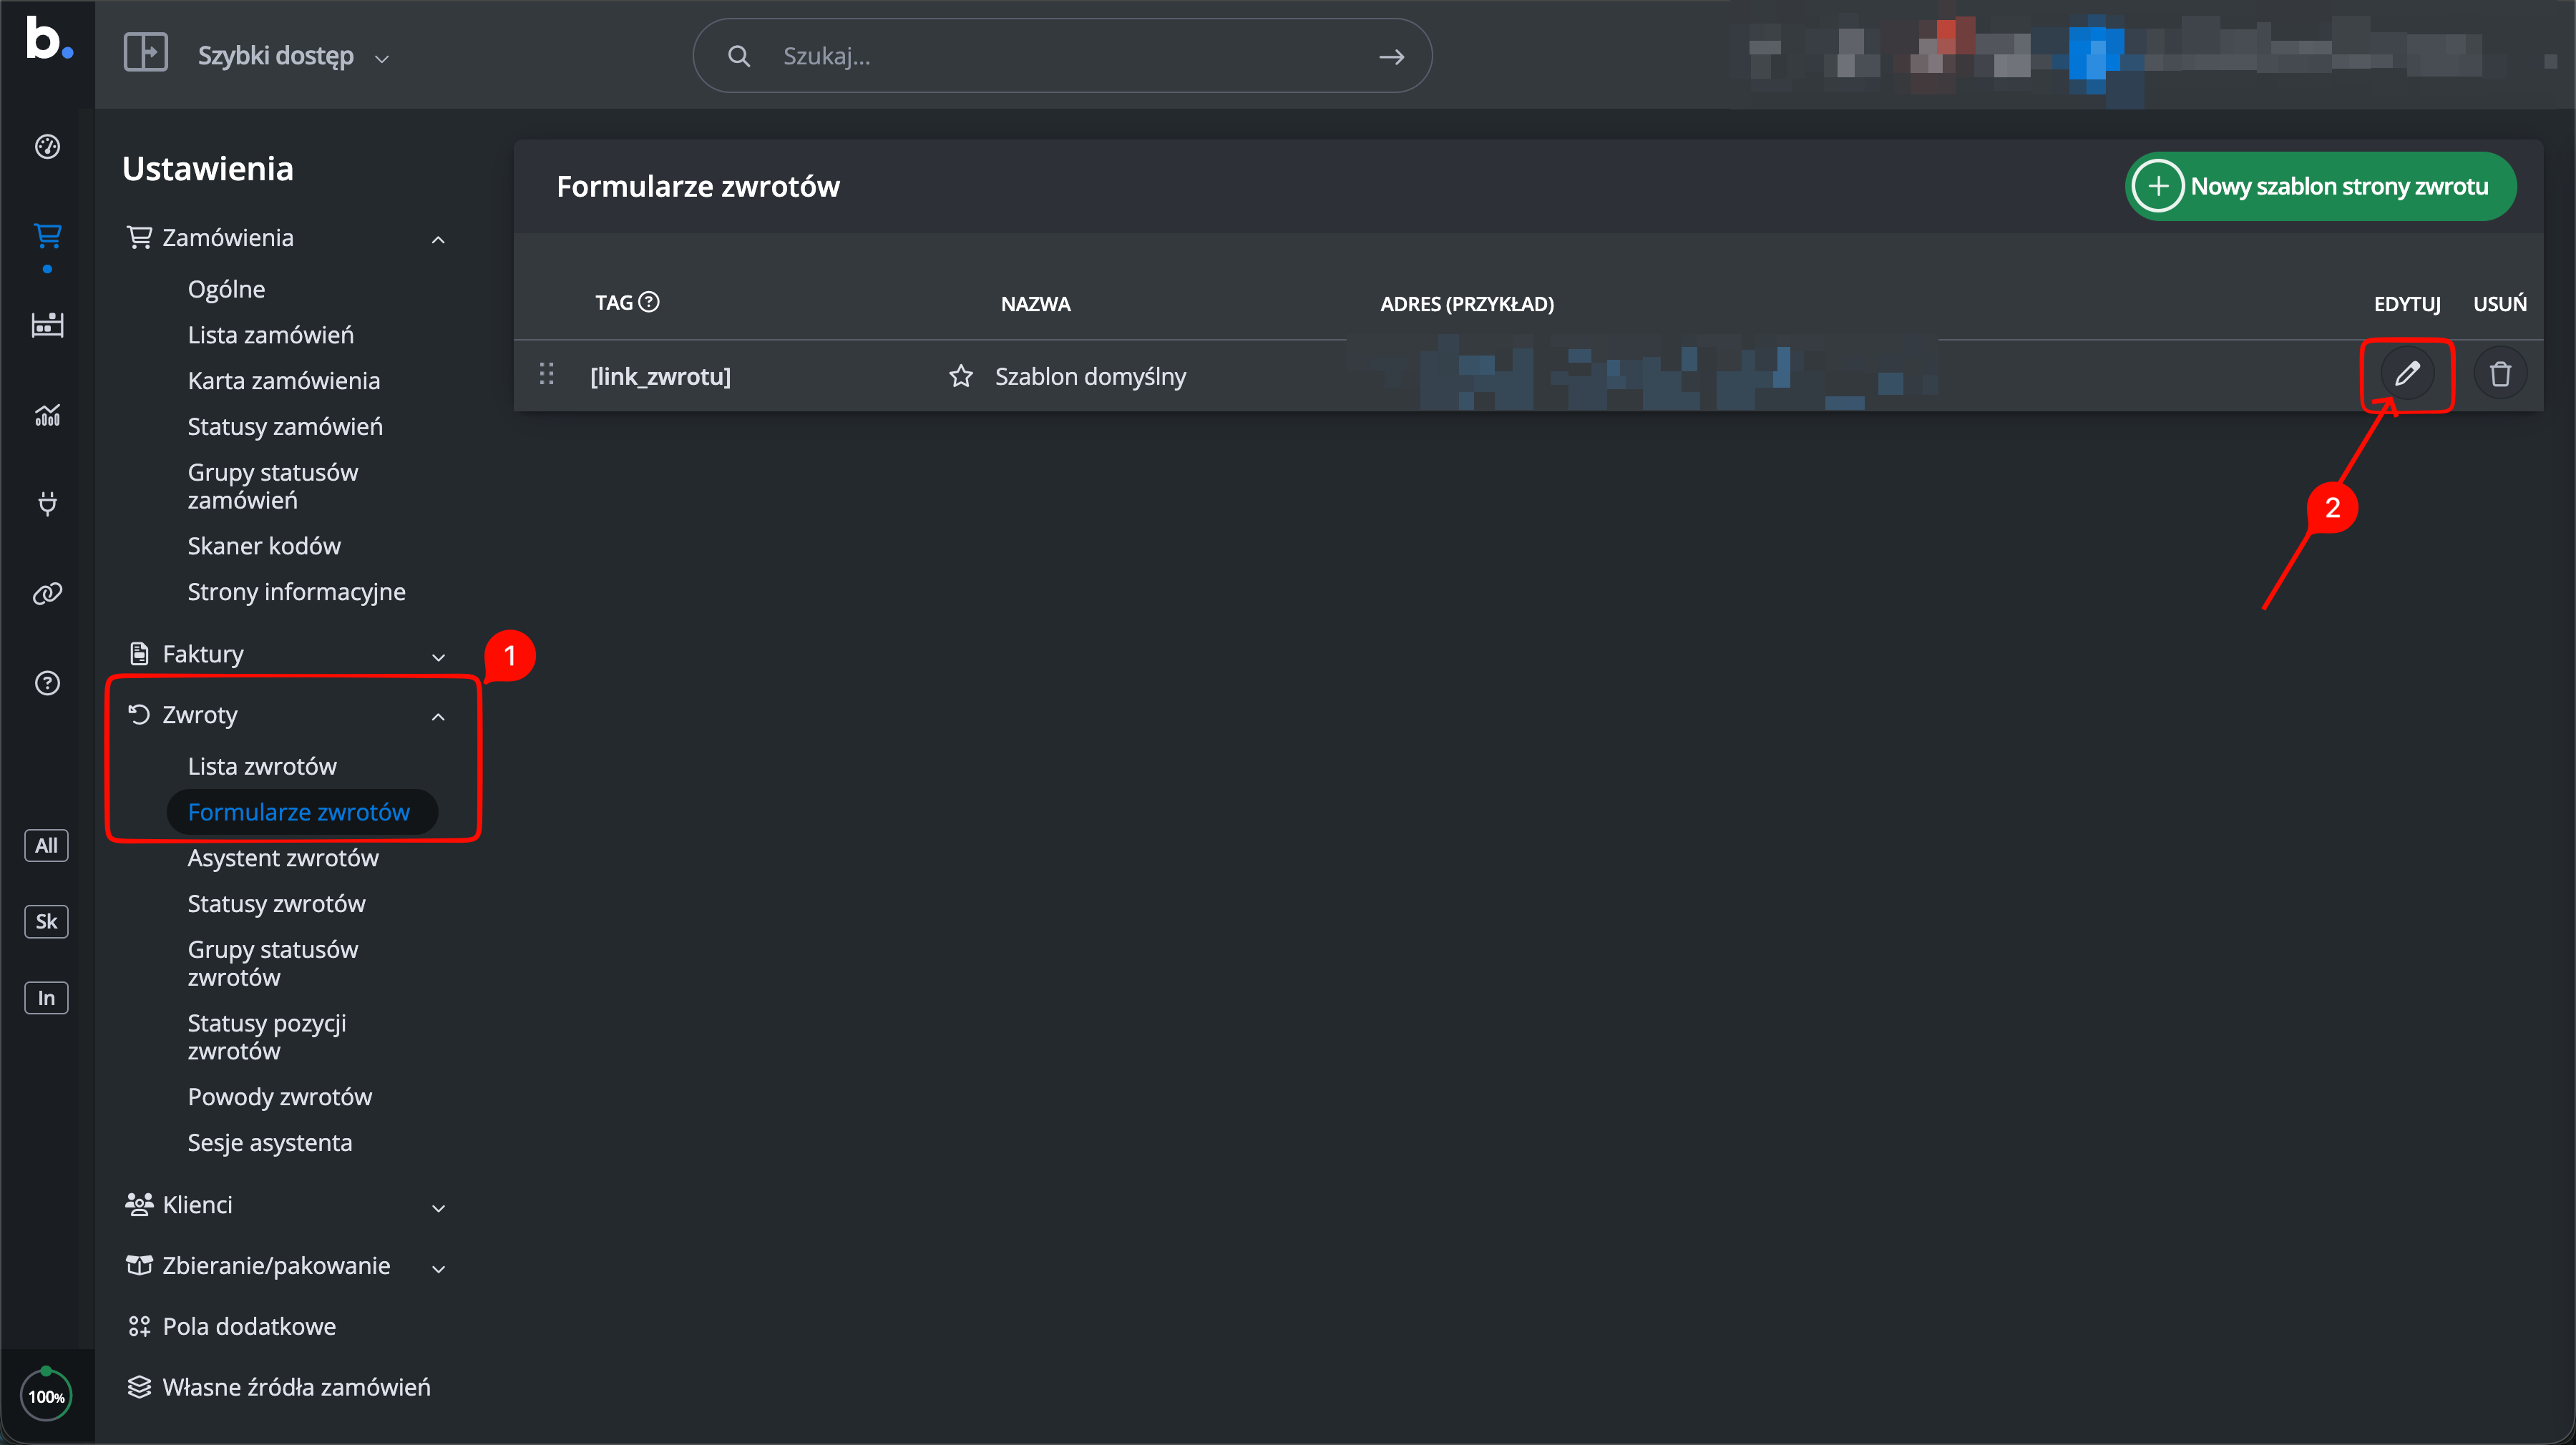Click the 100% progress indicator
2576x1445 pixels.
coord(46,1396)
